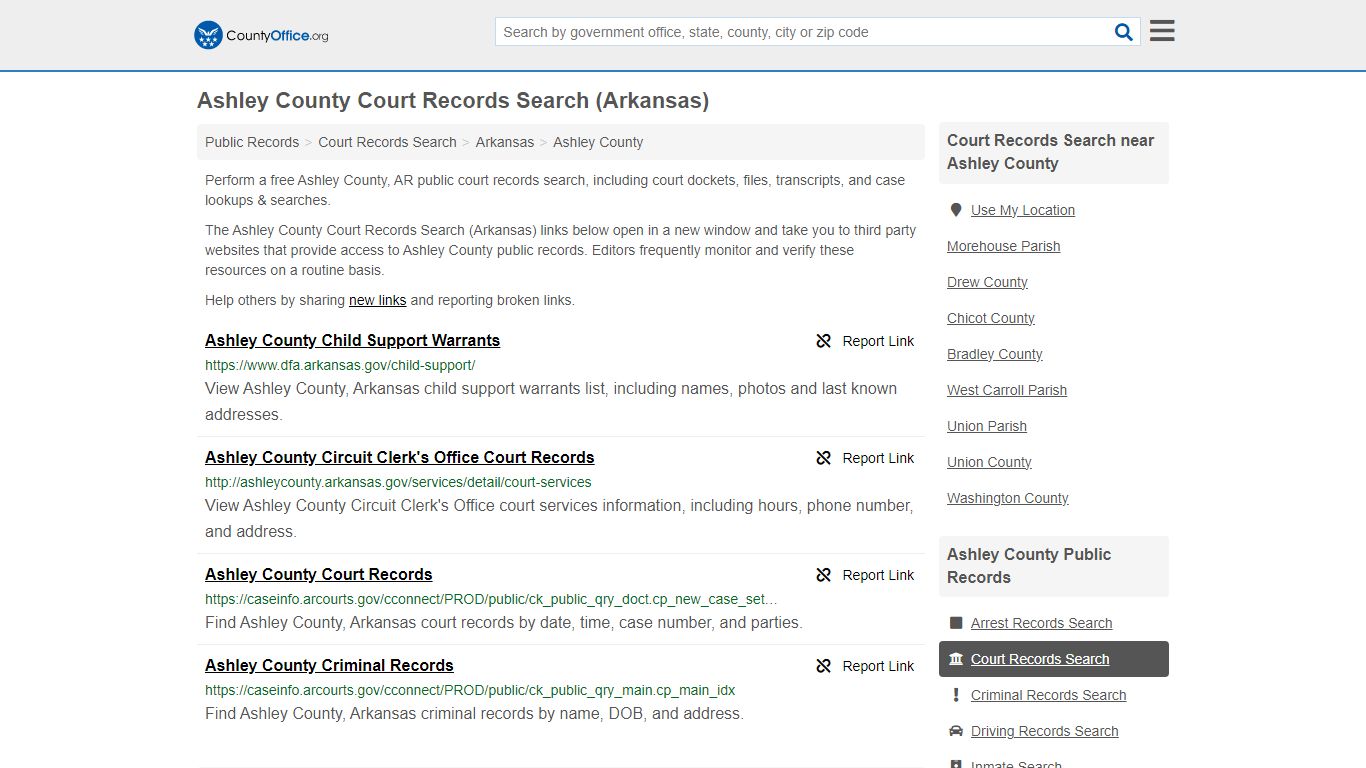This screenshot has height=768, width=1366.
Task: Click the broken-link icon beside Ashley County Court Records
Action: coord(823,575)
